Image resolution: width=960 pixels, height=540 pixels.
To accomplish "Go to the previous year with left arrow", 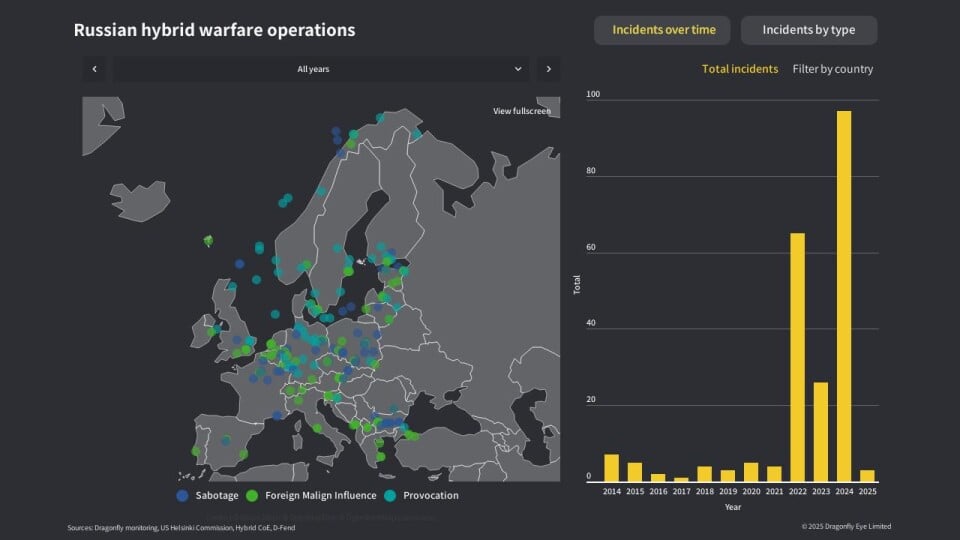I will 95,69.
